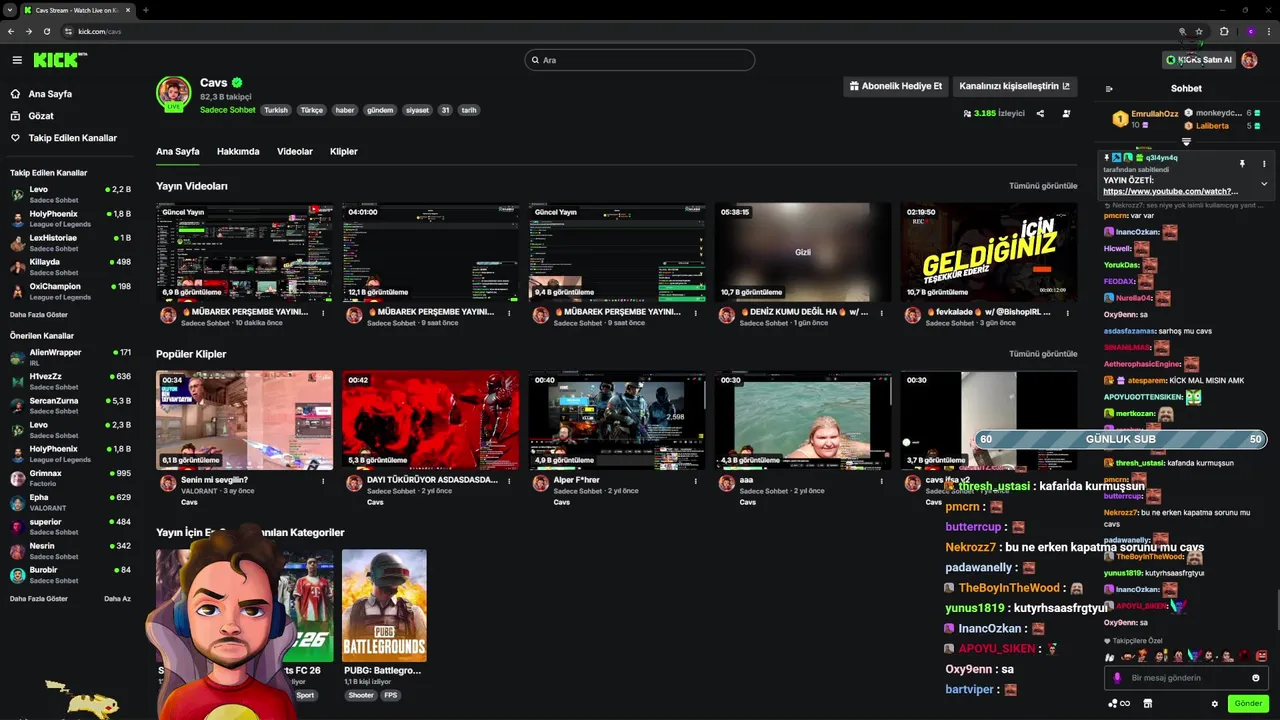Open the shop icon below the chat input
This screenshot has width=1280, height=720.
[1147, 704]
